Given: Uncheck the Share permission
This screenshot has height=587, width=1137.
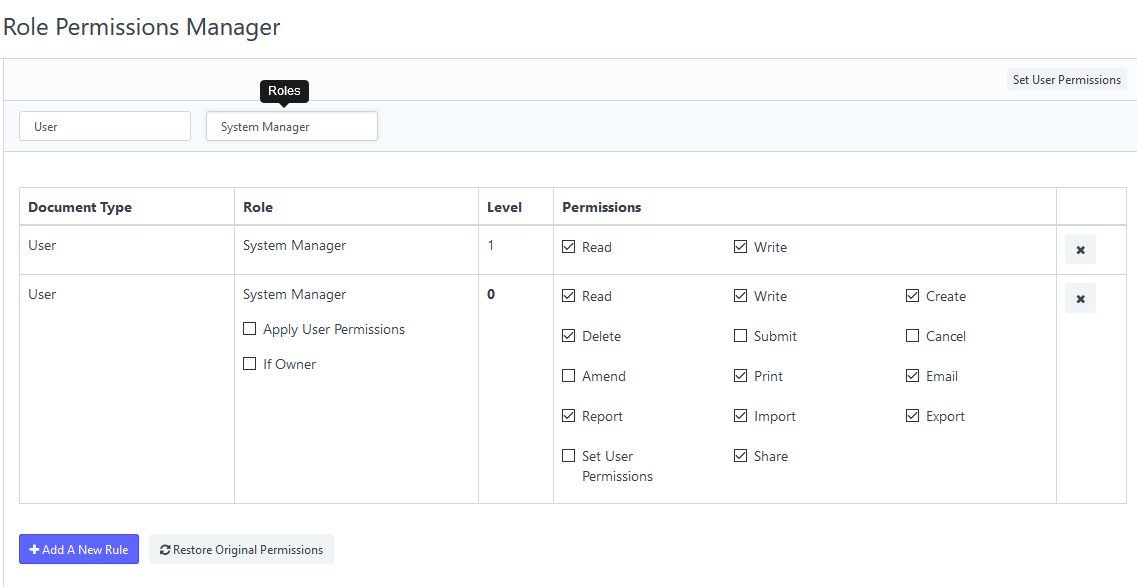Looking at the screenshot, I should [x=741, y=456].
